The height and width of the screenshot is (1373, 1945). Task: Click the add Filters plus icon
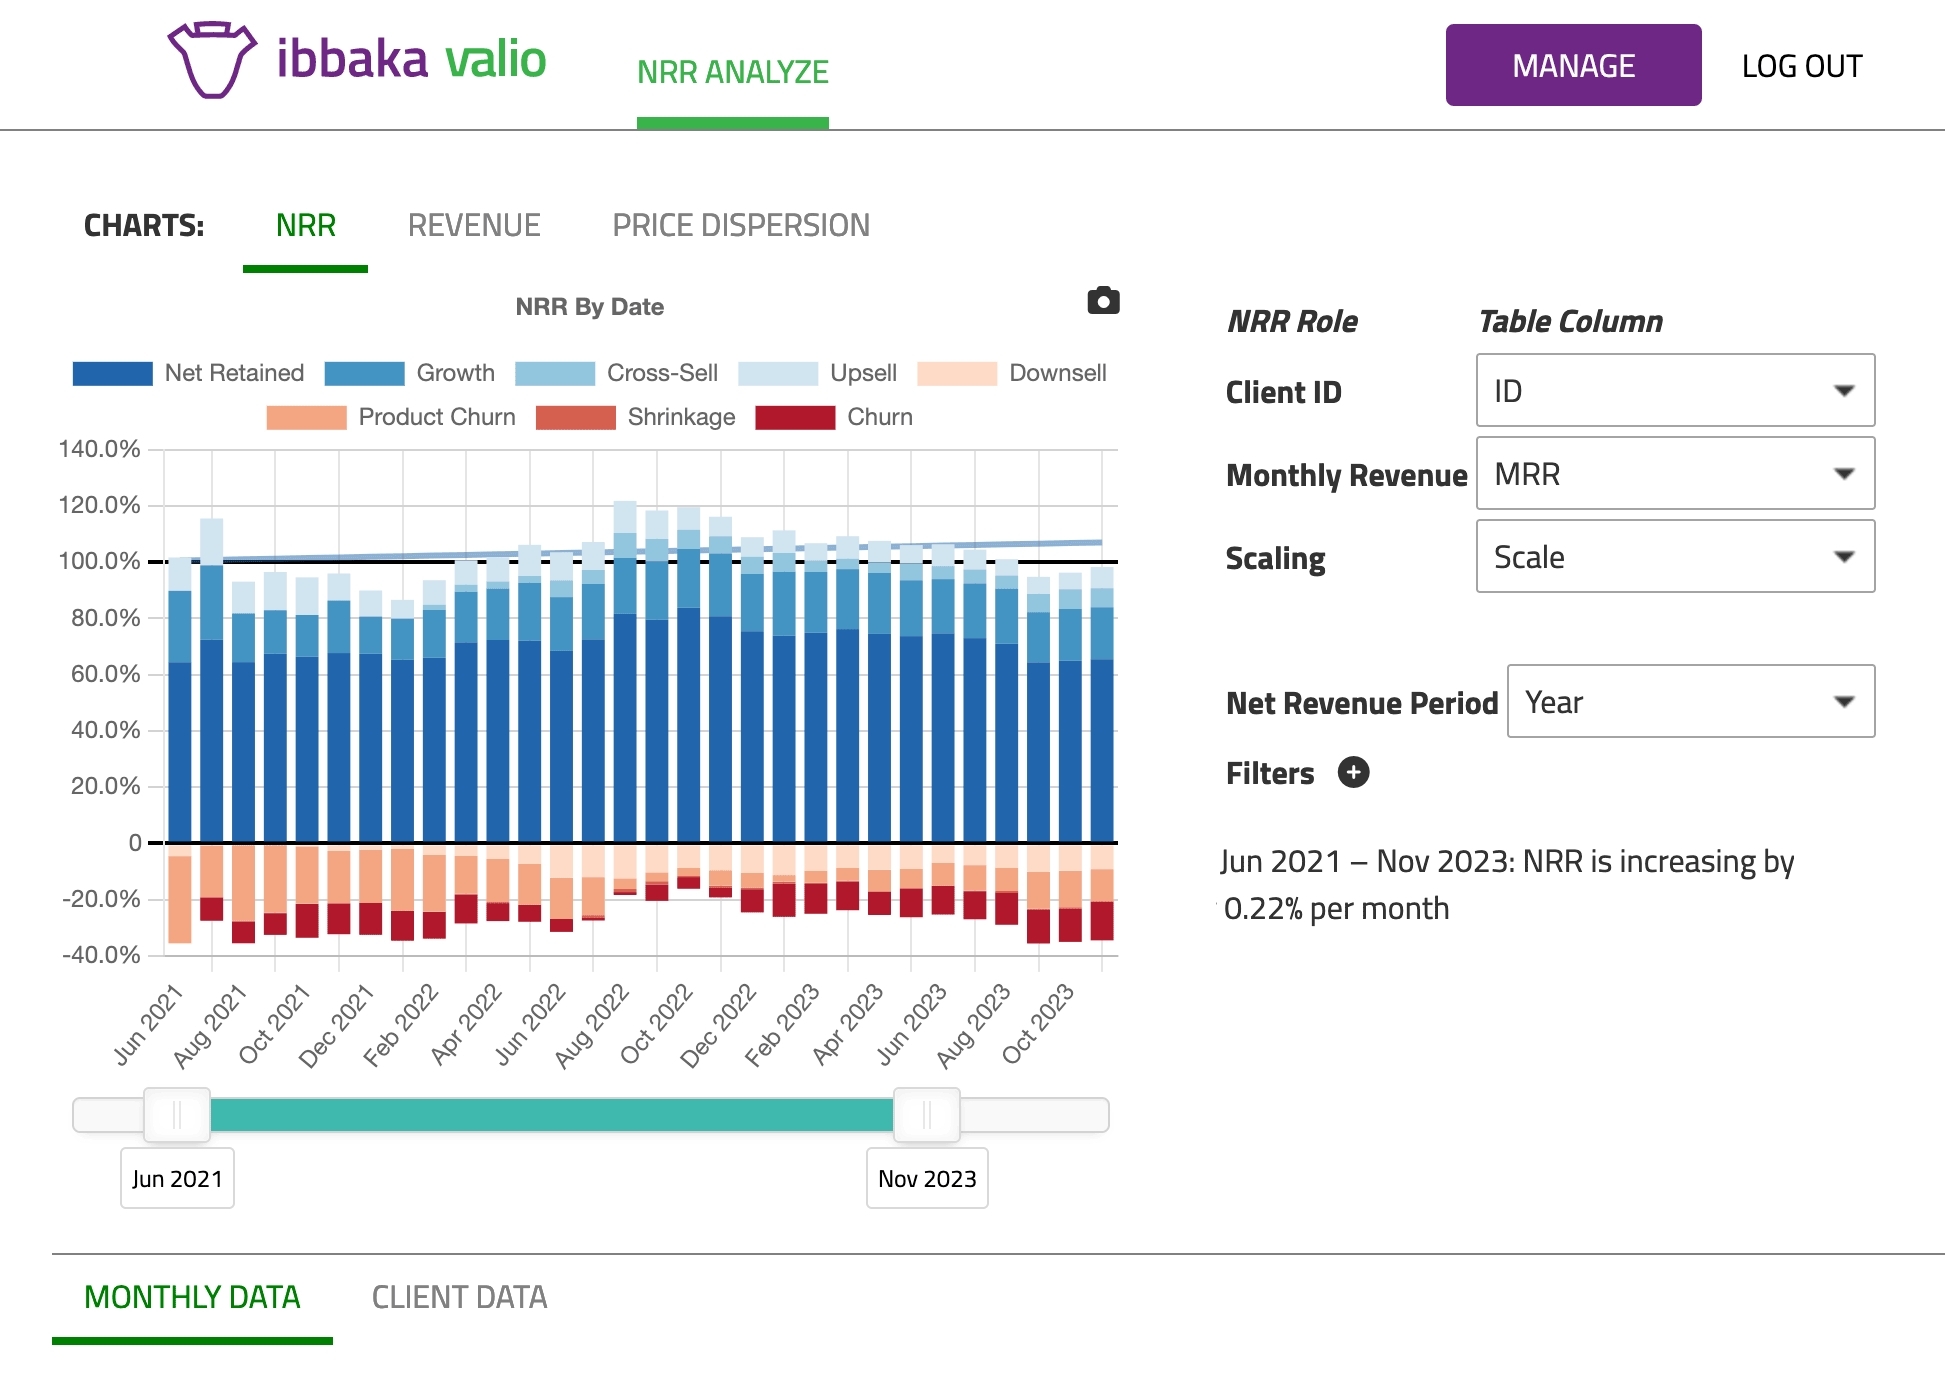point(1353,772)
